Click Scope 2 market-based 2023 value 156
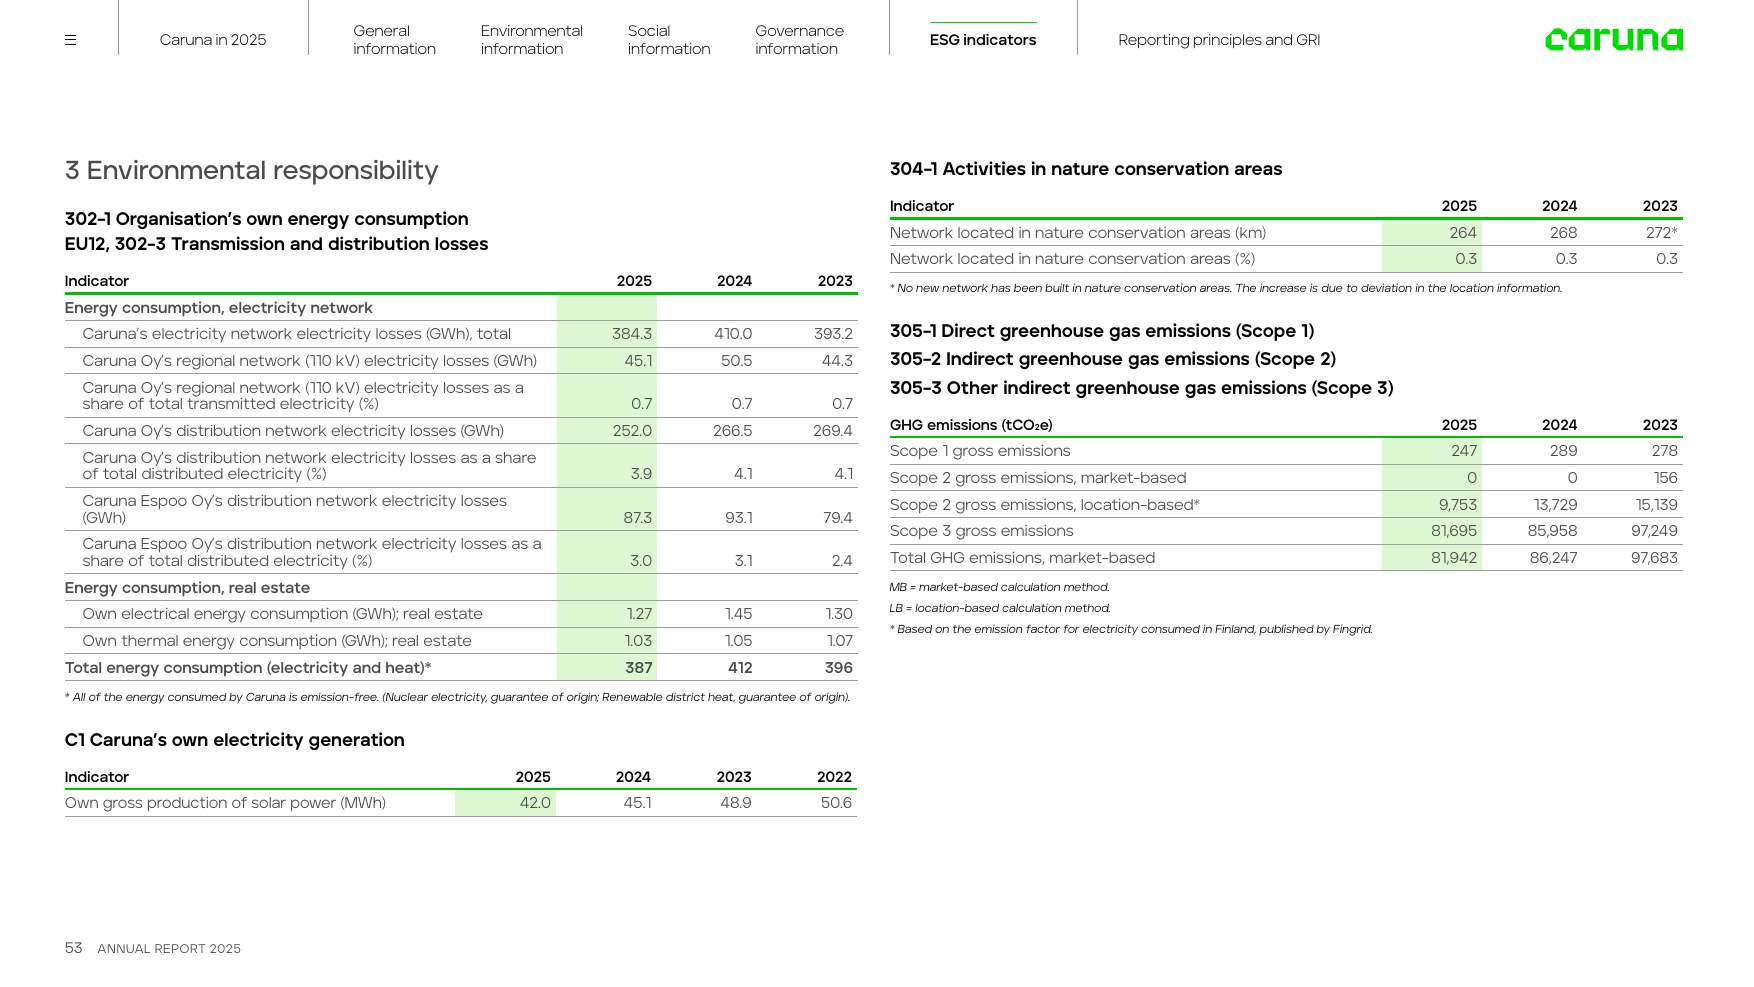This screenshot has width=1754, height=987. pos(1665,478)
